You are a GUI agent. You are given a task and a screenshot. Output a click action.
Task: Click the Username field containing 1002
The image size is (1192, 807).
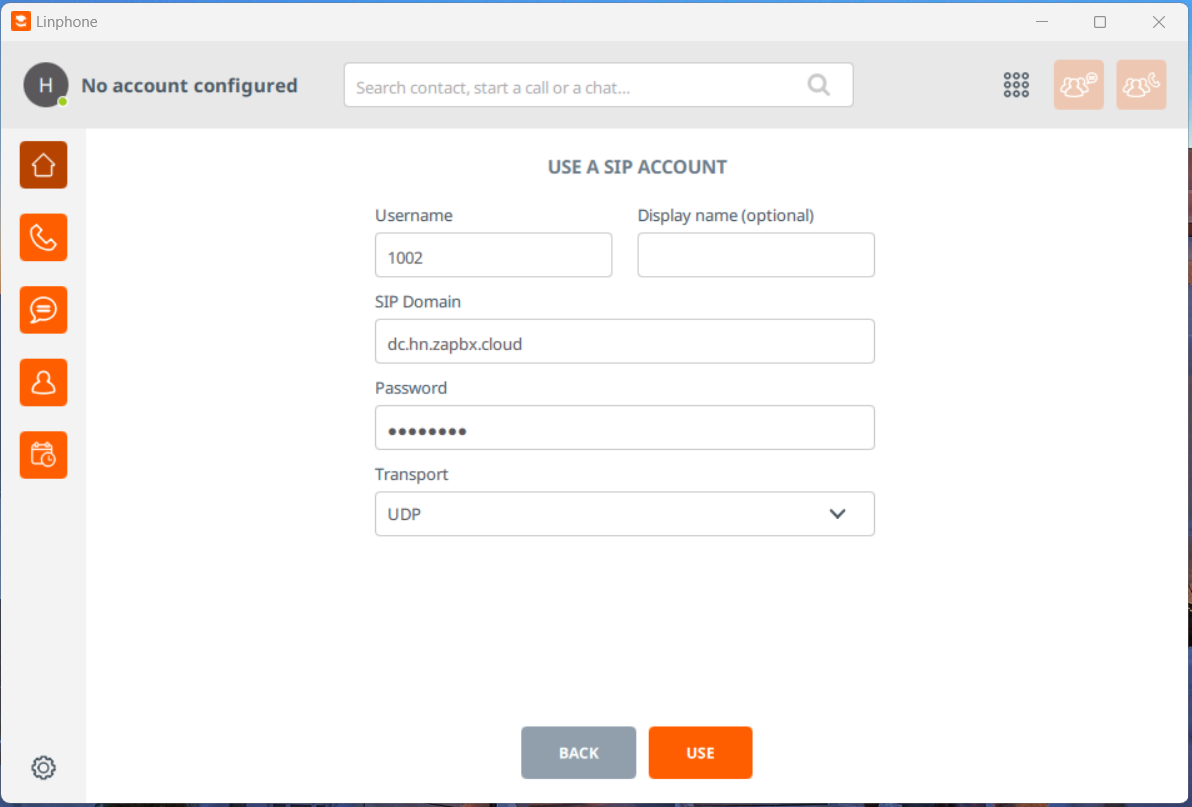point(493,256)
